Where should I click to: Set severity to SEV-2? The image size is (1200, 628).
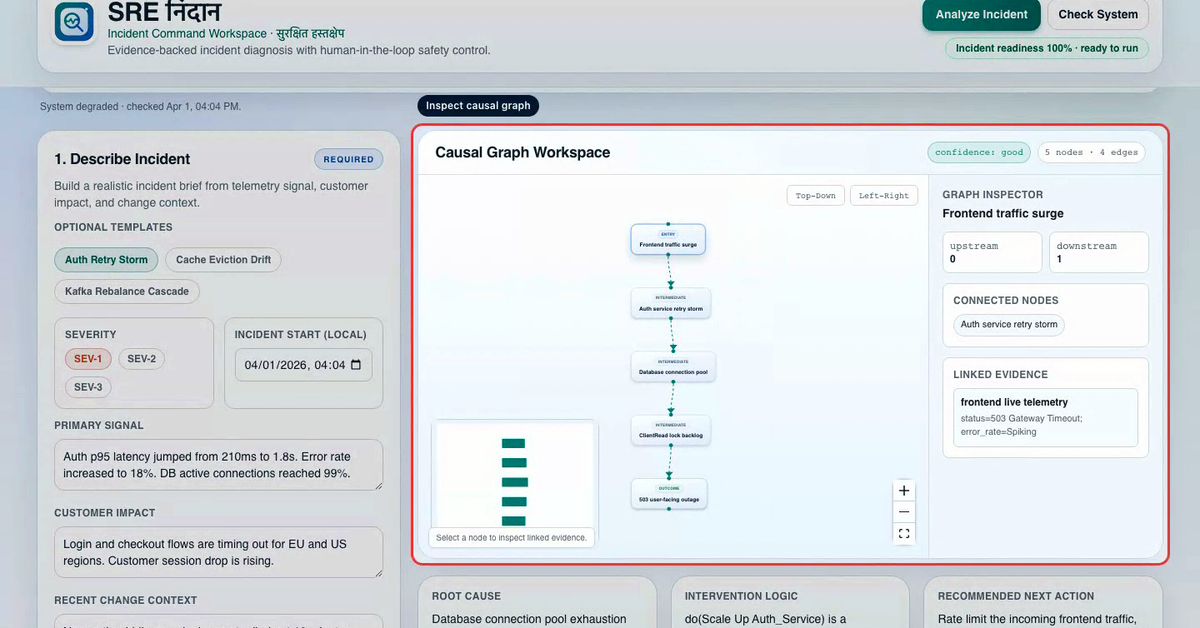(x=142, y=359)
